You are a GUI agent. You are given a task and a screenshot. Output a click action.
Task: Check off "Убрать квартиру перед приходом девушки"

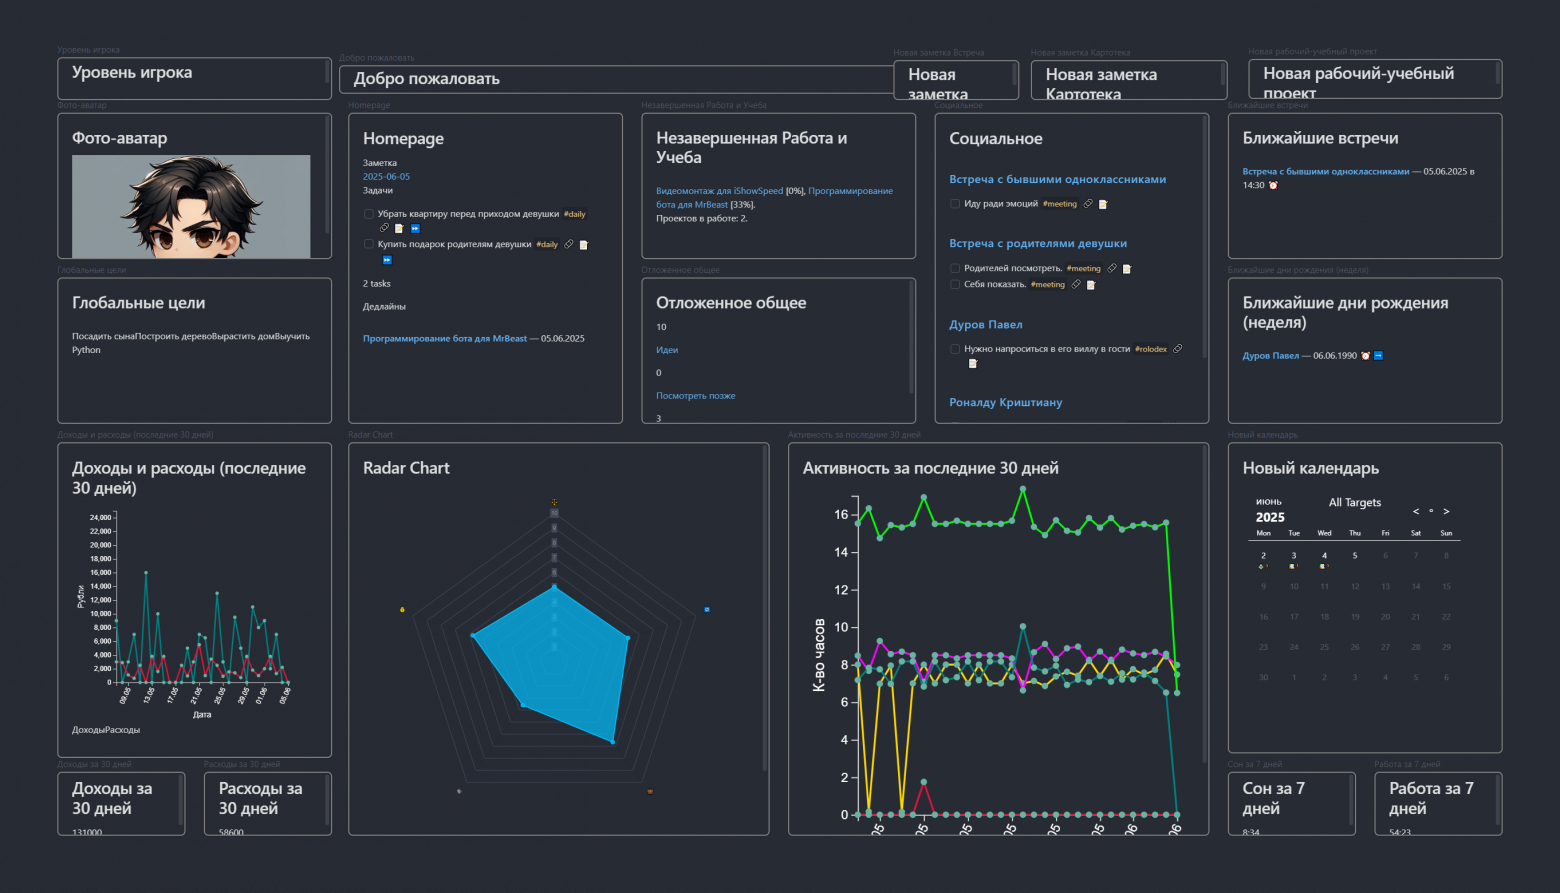click(x=369, y=213)
